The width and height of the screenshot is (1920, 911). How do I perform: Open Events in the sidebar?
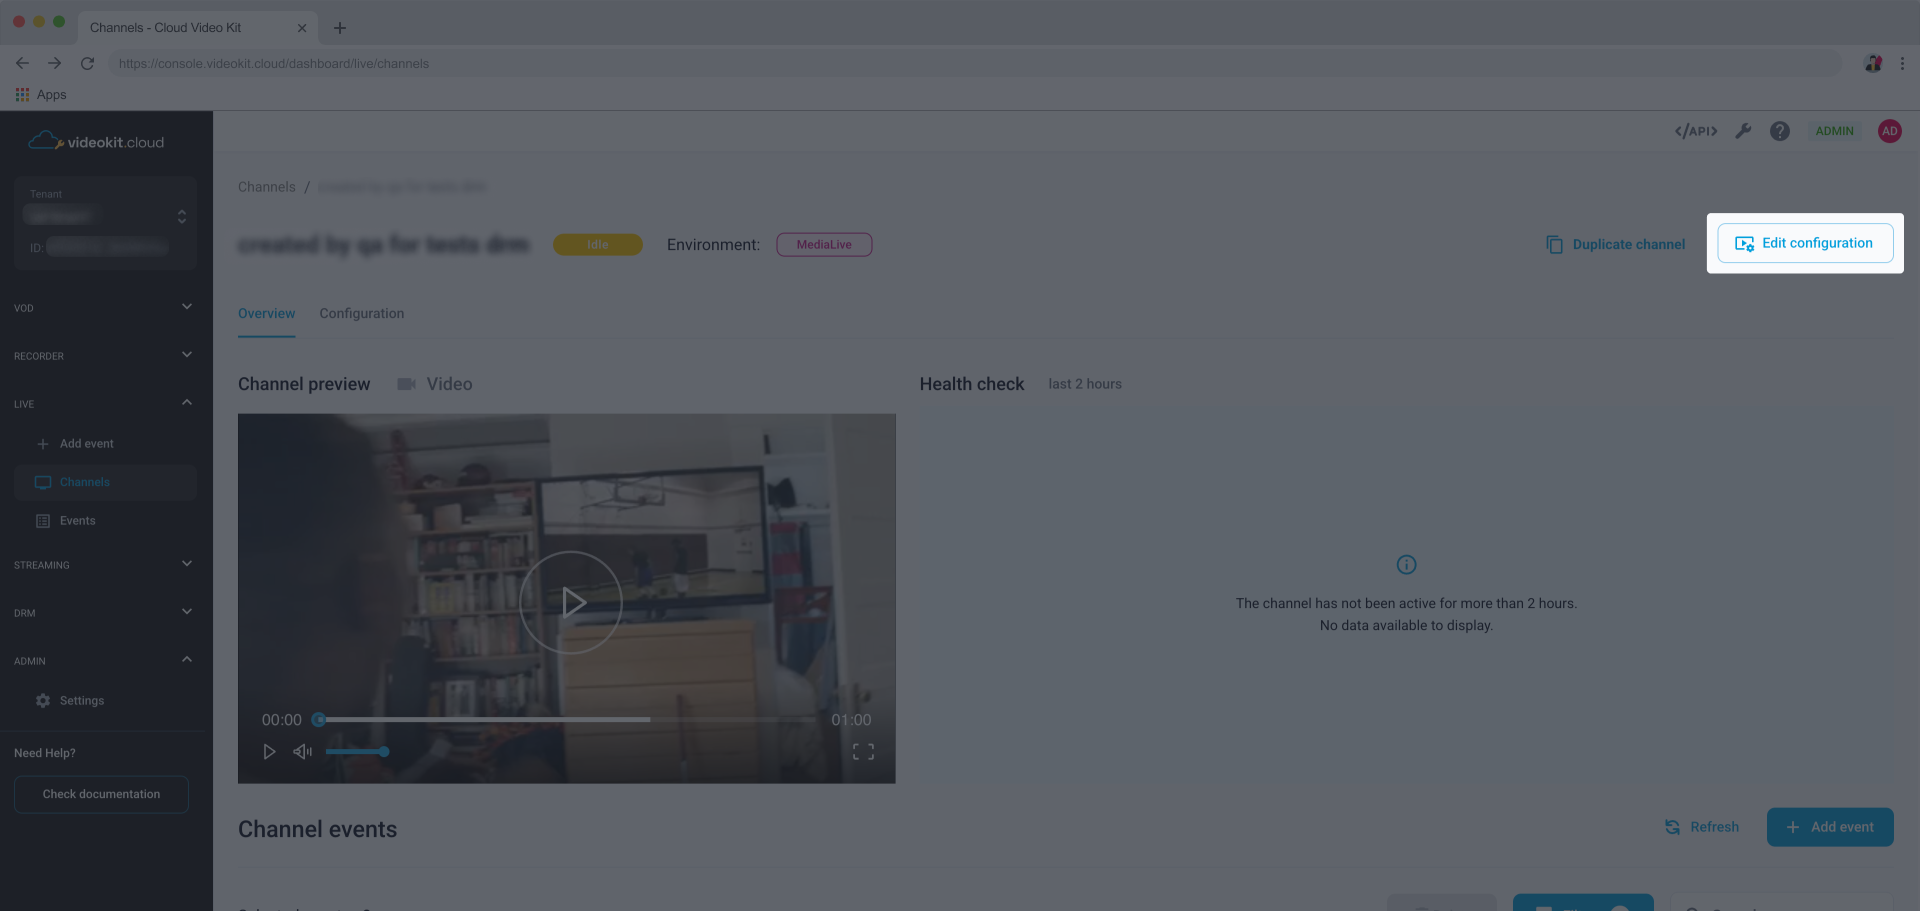pos(105,521)
